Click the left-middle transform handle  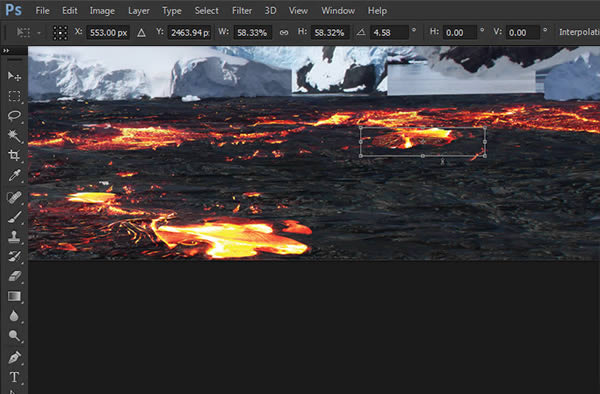361,142
